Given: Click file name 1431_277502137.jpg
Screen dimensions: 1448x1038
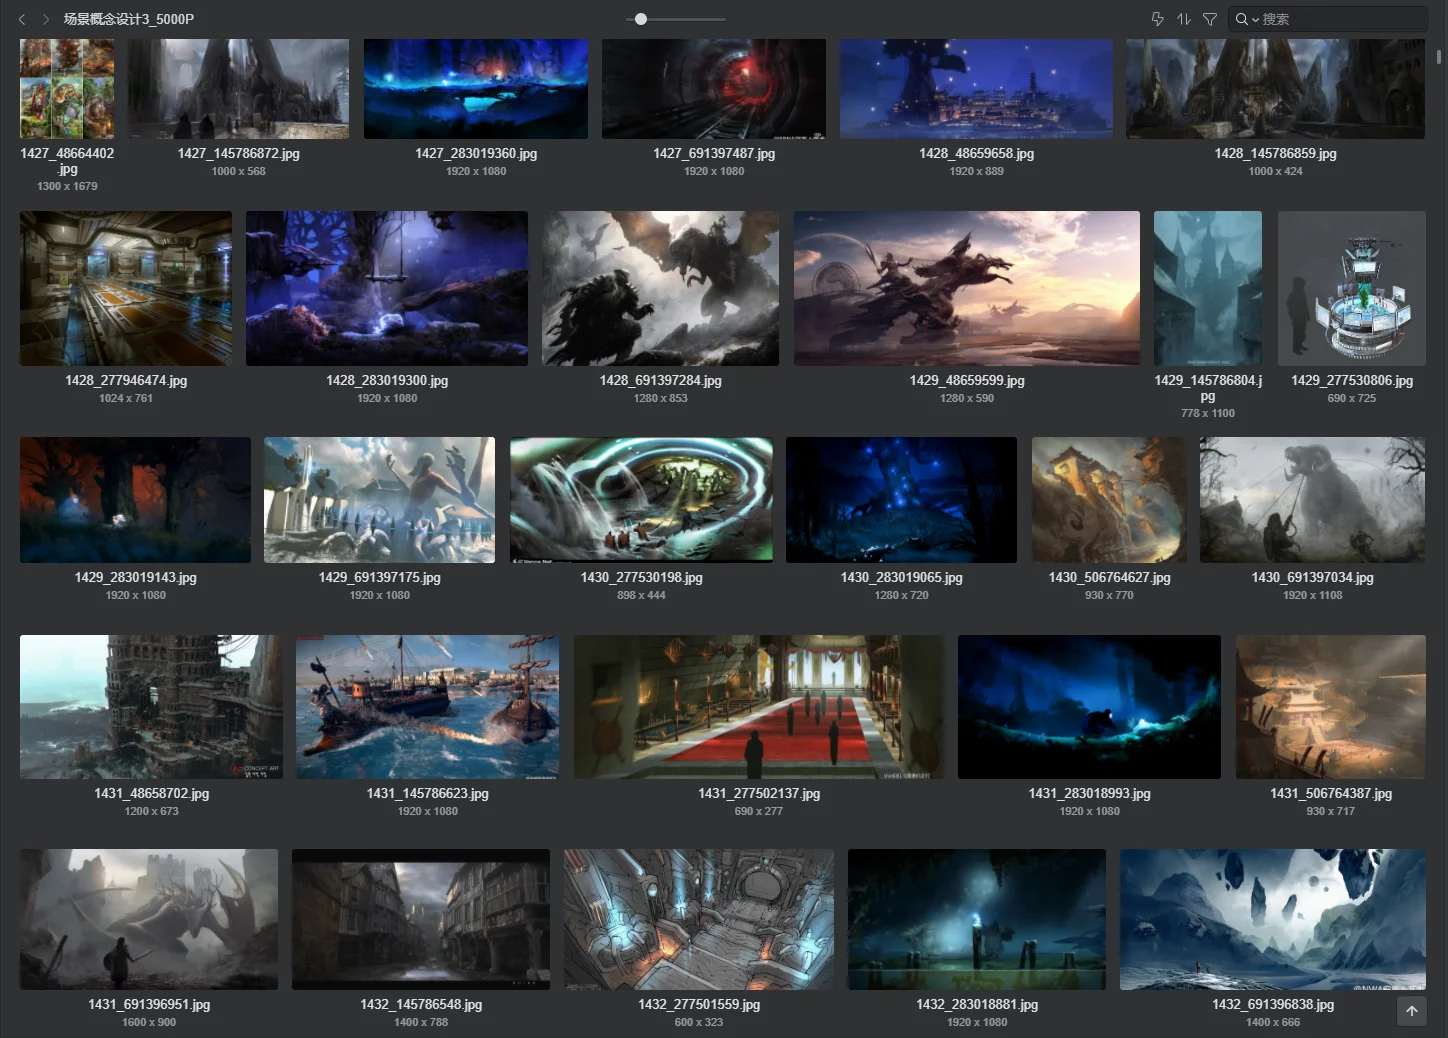Looking at the screenshot, I should click(x=758, y=793).
